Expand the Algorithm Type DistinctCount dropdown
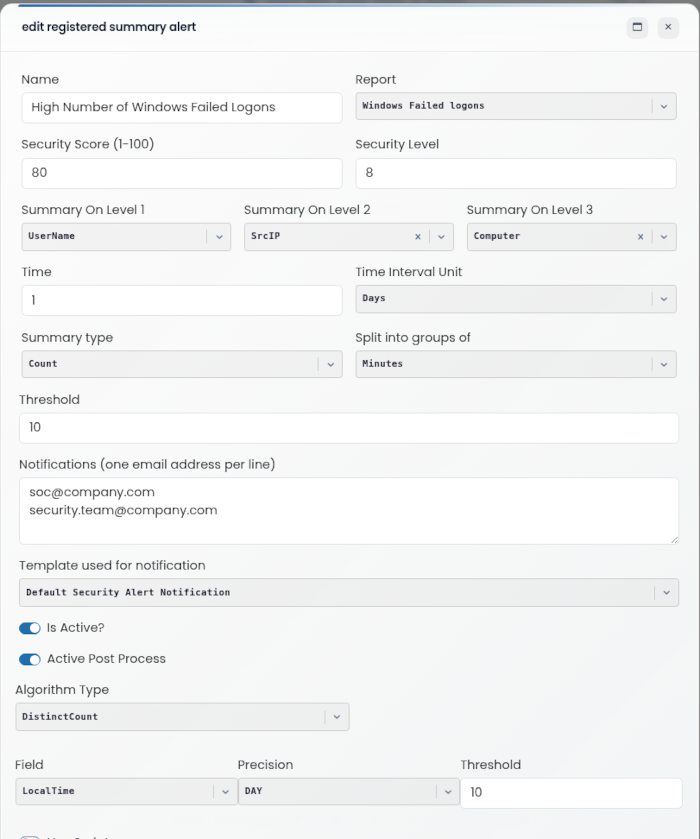The width and height of the screenshot is (700, 839). coord(182,717)
